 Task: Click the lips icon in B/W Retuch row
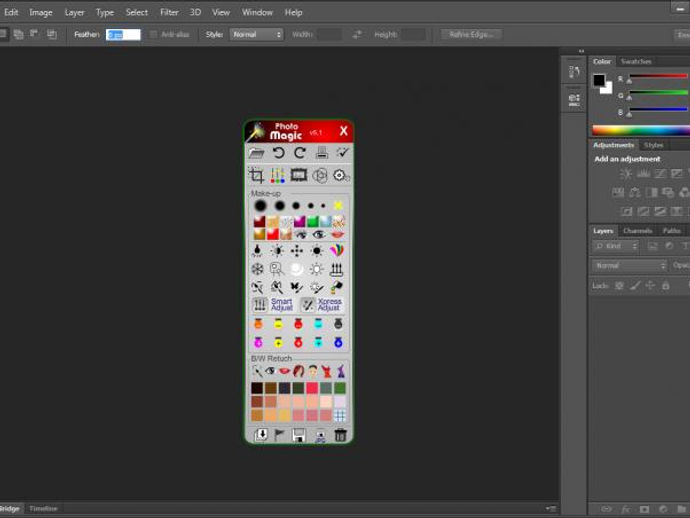[x=284, y=371]
